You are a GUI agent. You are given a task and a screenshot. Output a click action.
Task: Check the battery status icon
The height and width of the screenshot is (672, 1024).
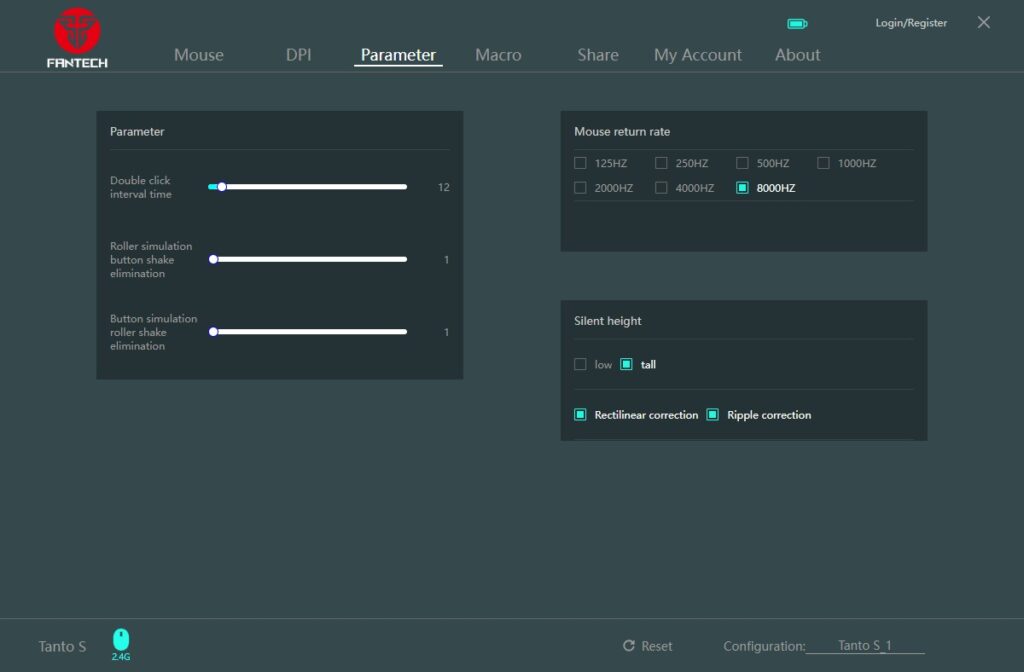tap(797, 24)
